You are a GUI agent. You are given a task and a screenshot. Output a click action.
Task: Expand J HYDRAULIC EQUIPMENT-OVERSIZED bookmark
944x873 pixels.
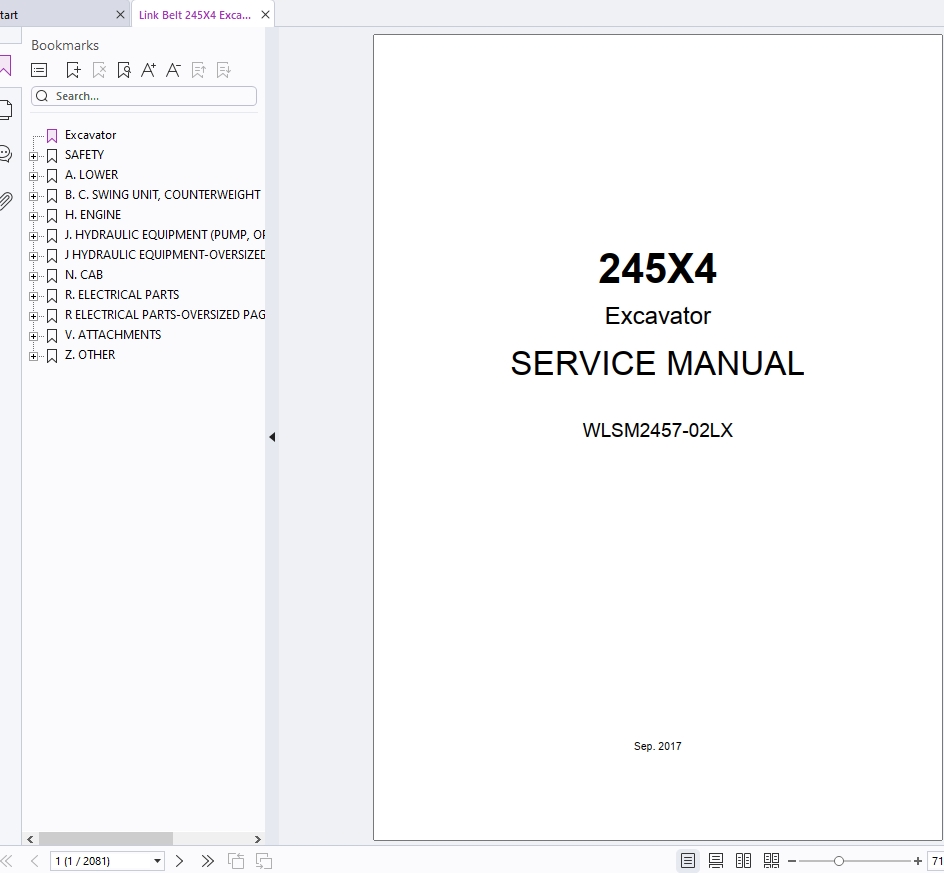[x=34, y=256]
